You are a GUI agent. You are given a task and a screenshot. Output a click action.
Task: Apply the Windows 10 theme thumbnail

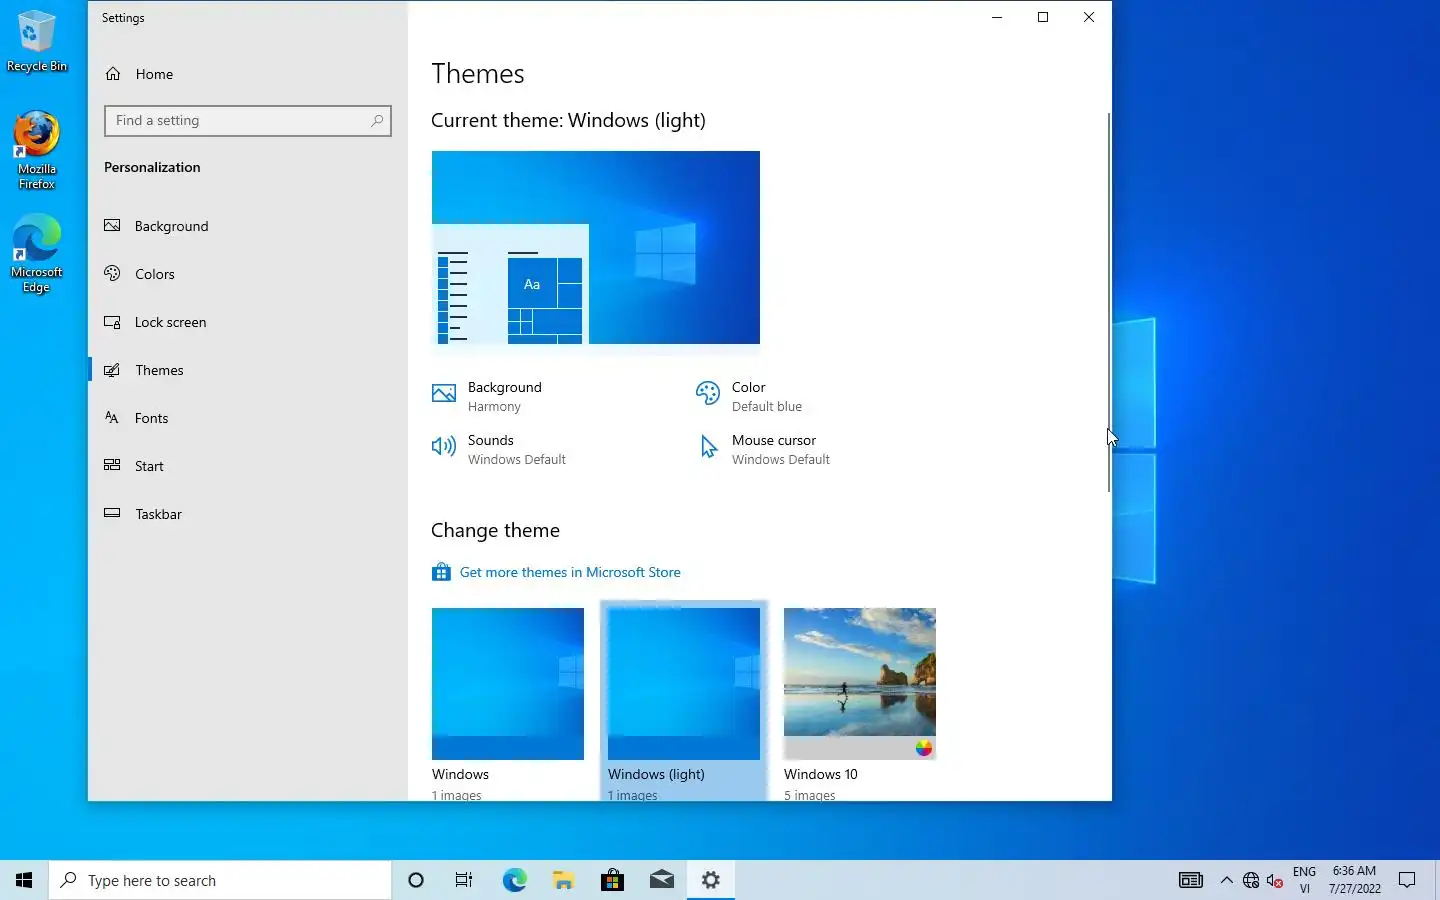click(860, 684)
